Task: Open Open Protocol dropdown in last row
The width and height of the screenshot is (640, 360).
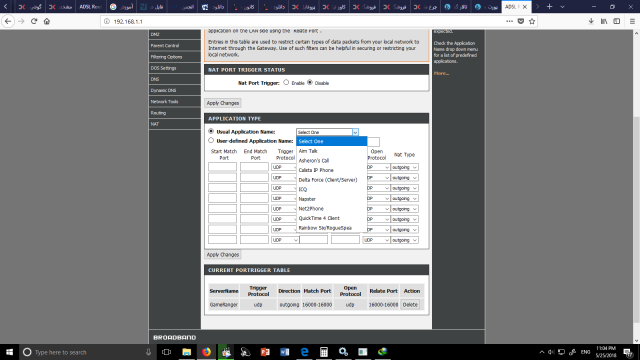Action: tap(376, 240)
